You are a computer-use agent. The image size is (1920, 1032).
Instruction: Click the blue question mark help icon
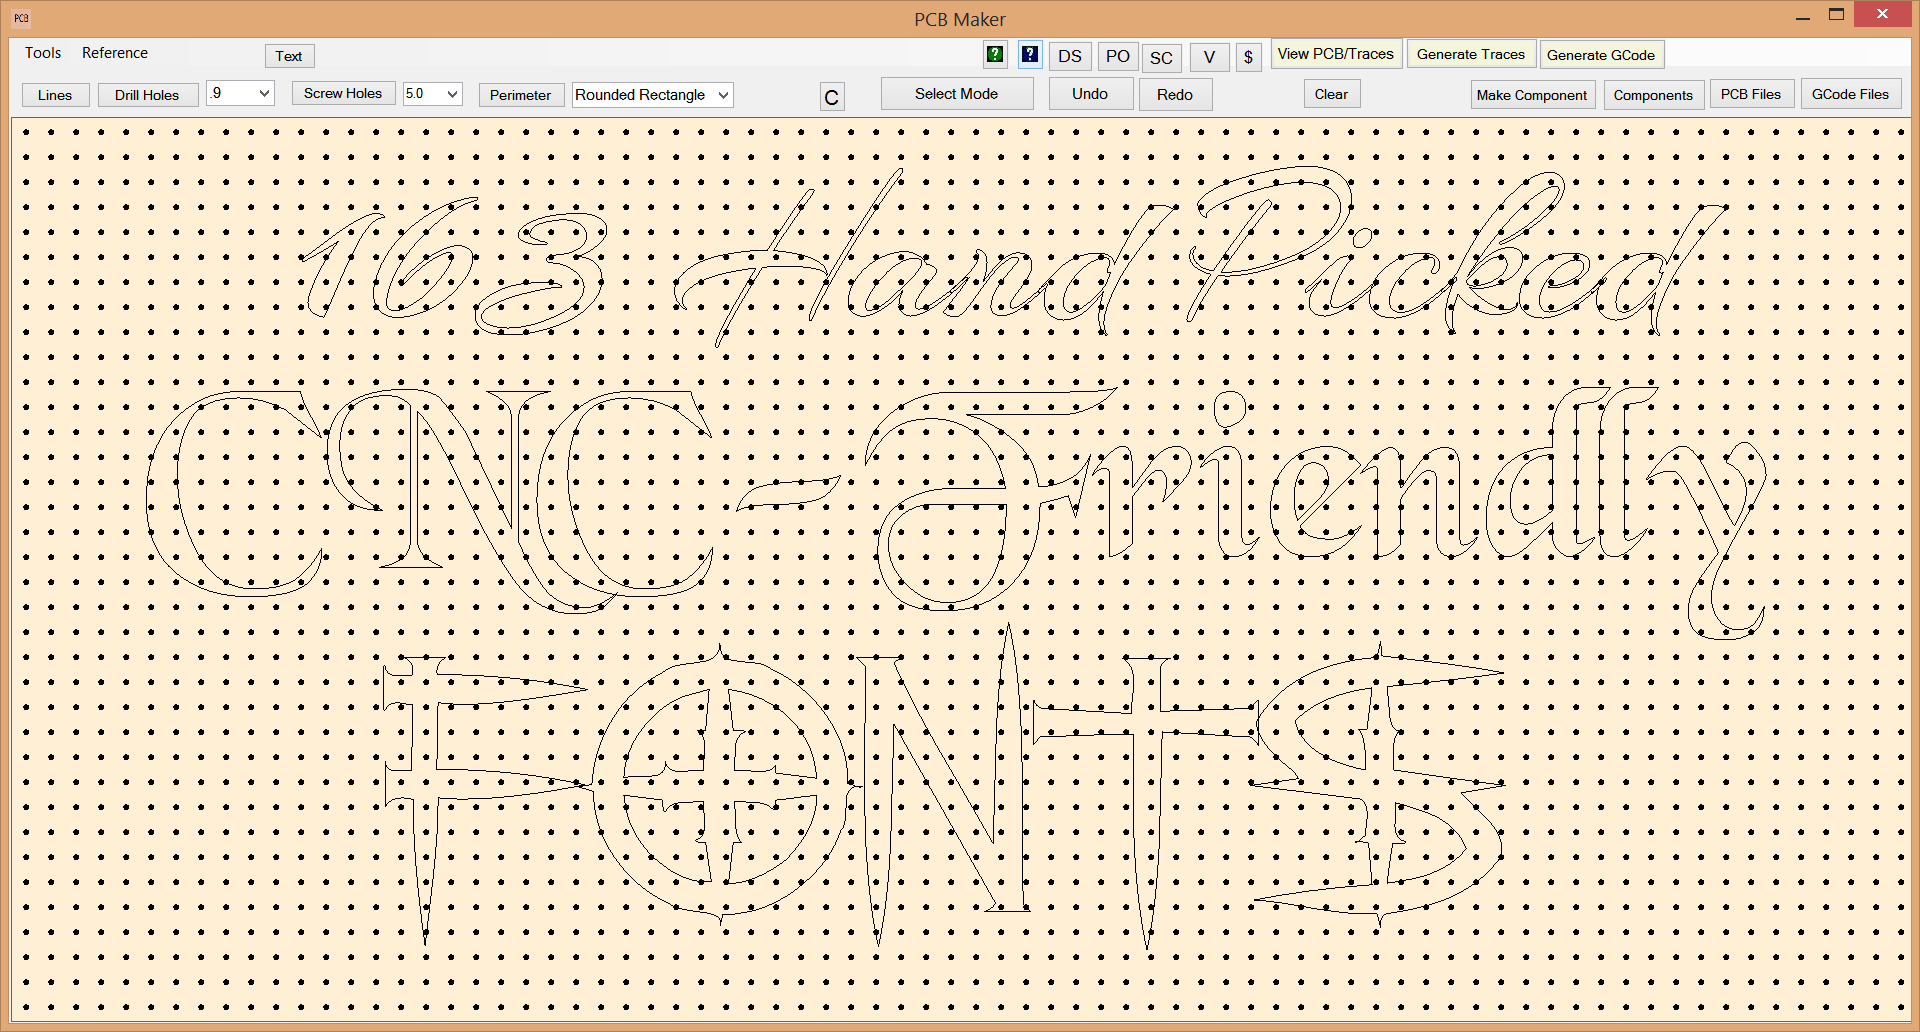[1029, 55]
